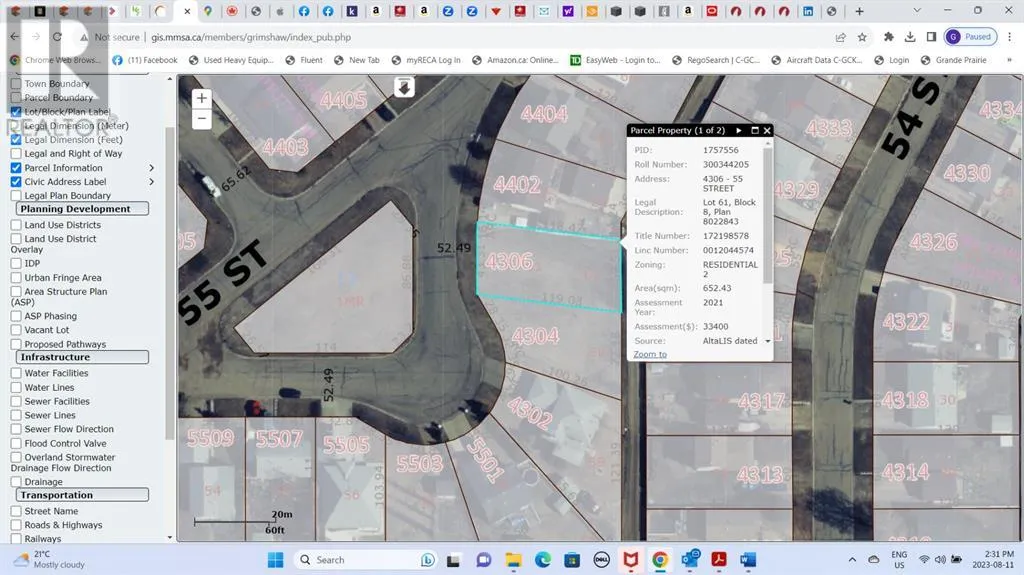Maximize the Parcel Property popup
This screenshot has height=575, width=1024.
pyautogui.click(x=753, y=131)
